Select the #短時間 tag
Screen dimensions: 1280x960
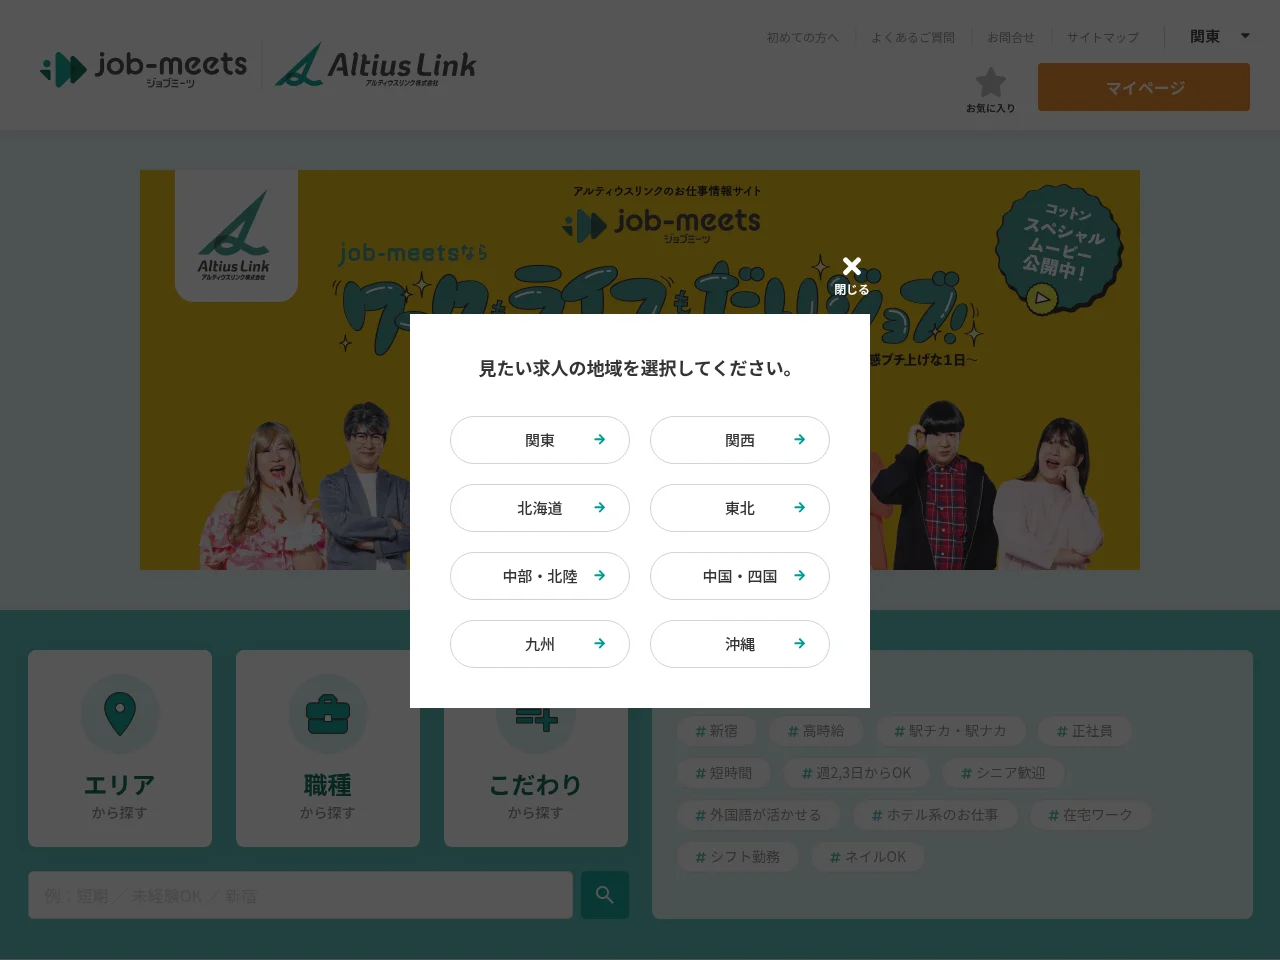coord(723,773)
